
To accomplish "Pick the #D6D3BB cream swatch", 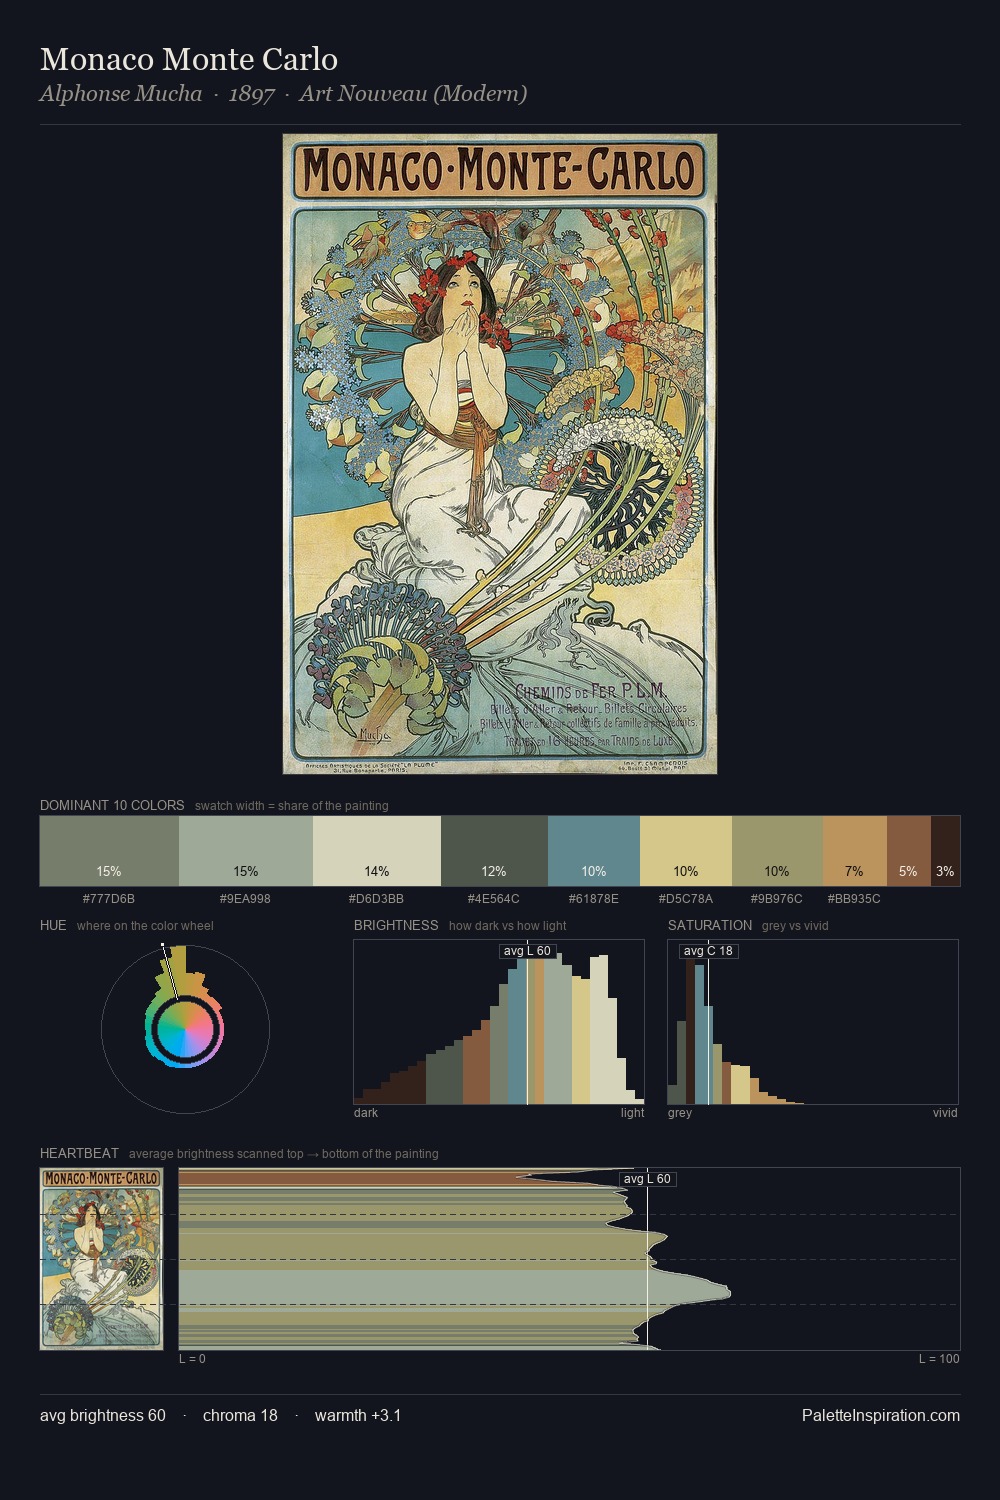I will click(377, 851).
